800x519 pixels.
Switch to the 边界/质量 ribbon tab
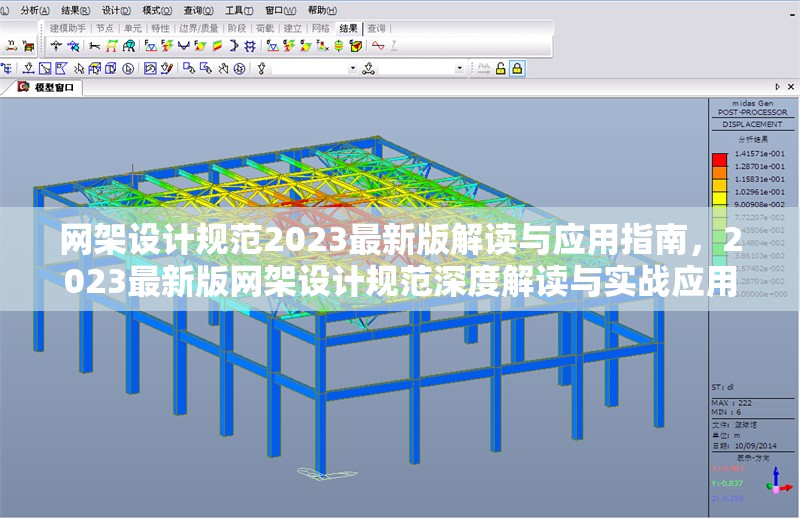[198, 28]
